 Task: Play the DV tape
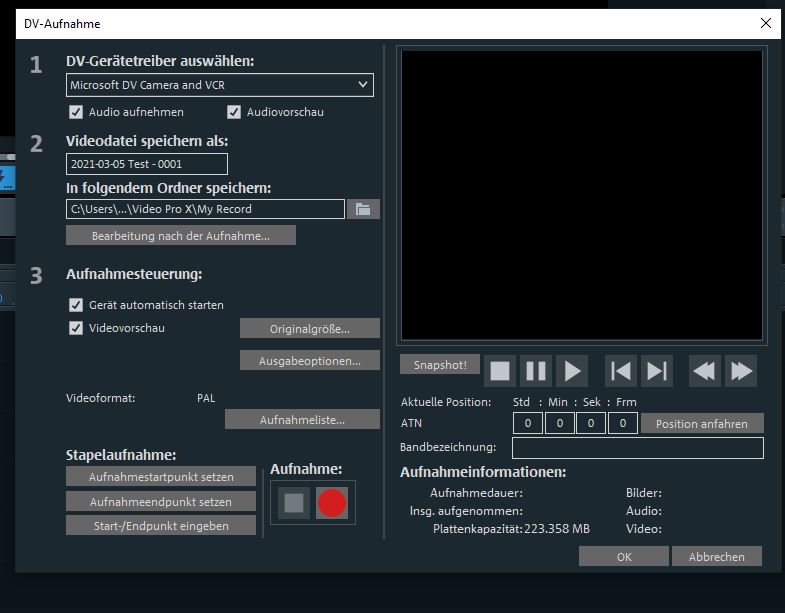pyautogui.click(x=572, y=371)
